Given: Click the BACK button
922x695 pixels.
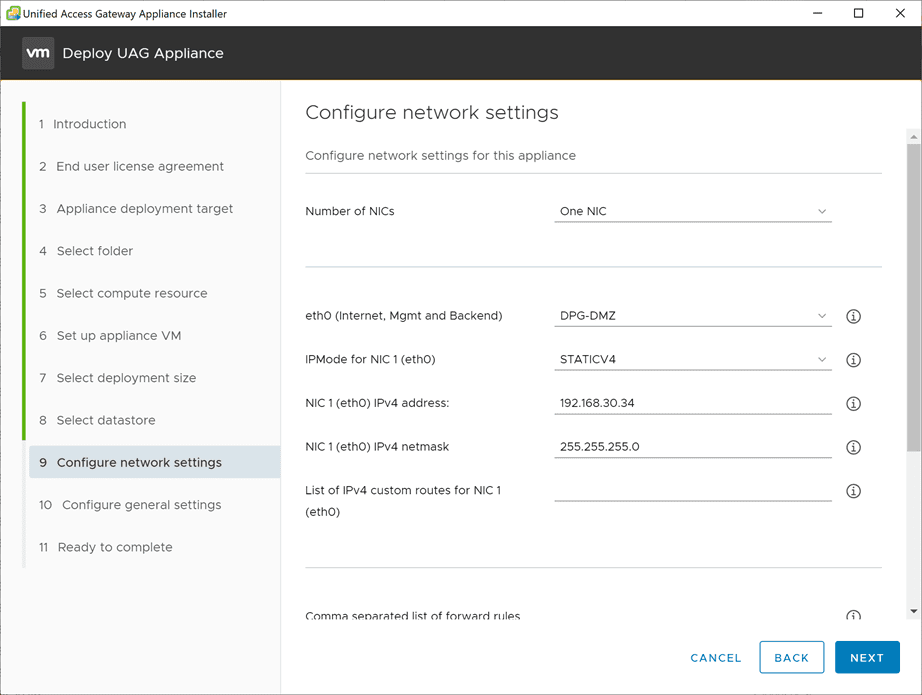Looking at the screenshot, I should click(x=792, y=657).
